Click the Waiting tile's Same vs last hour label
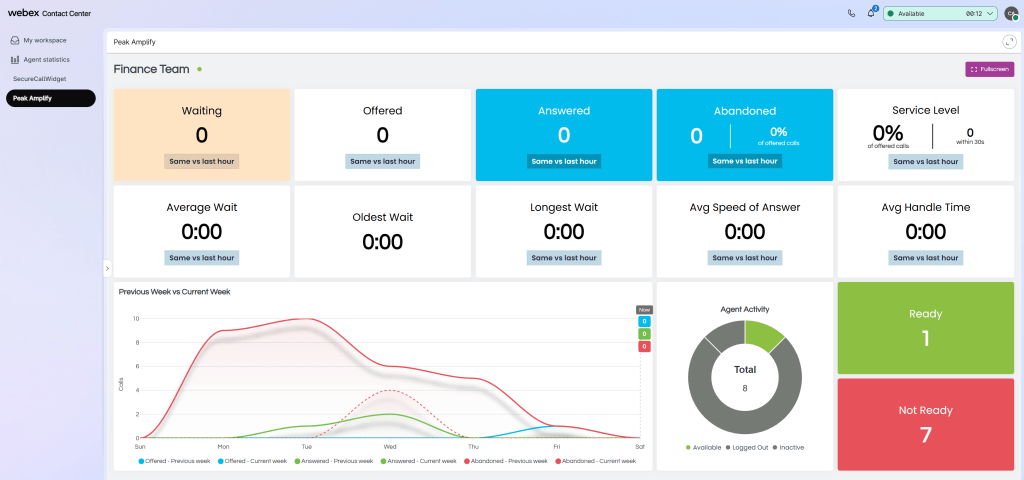 [202, 161]
